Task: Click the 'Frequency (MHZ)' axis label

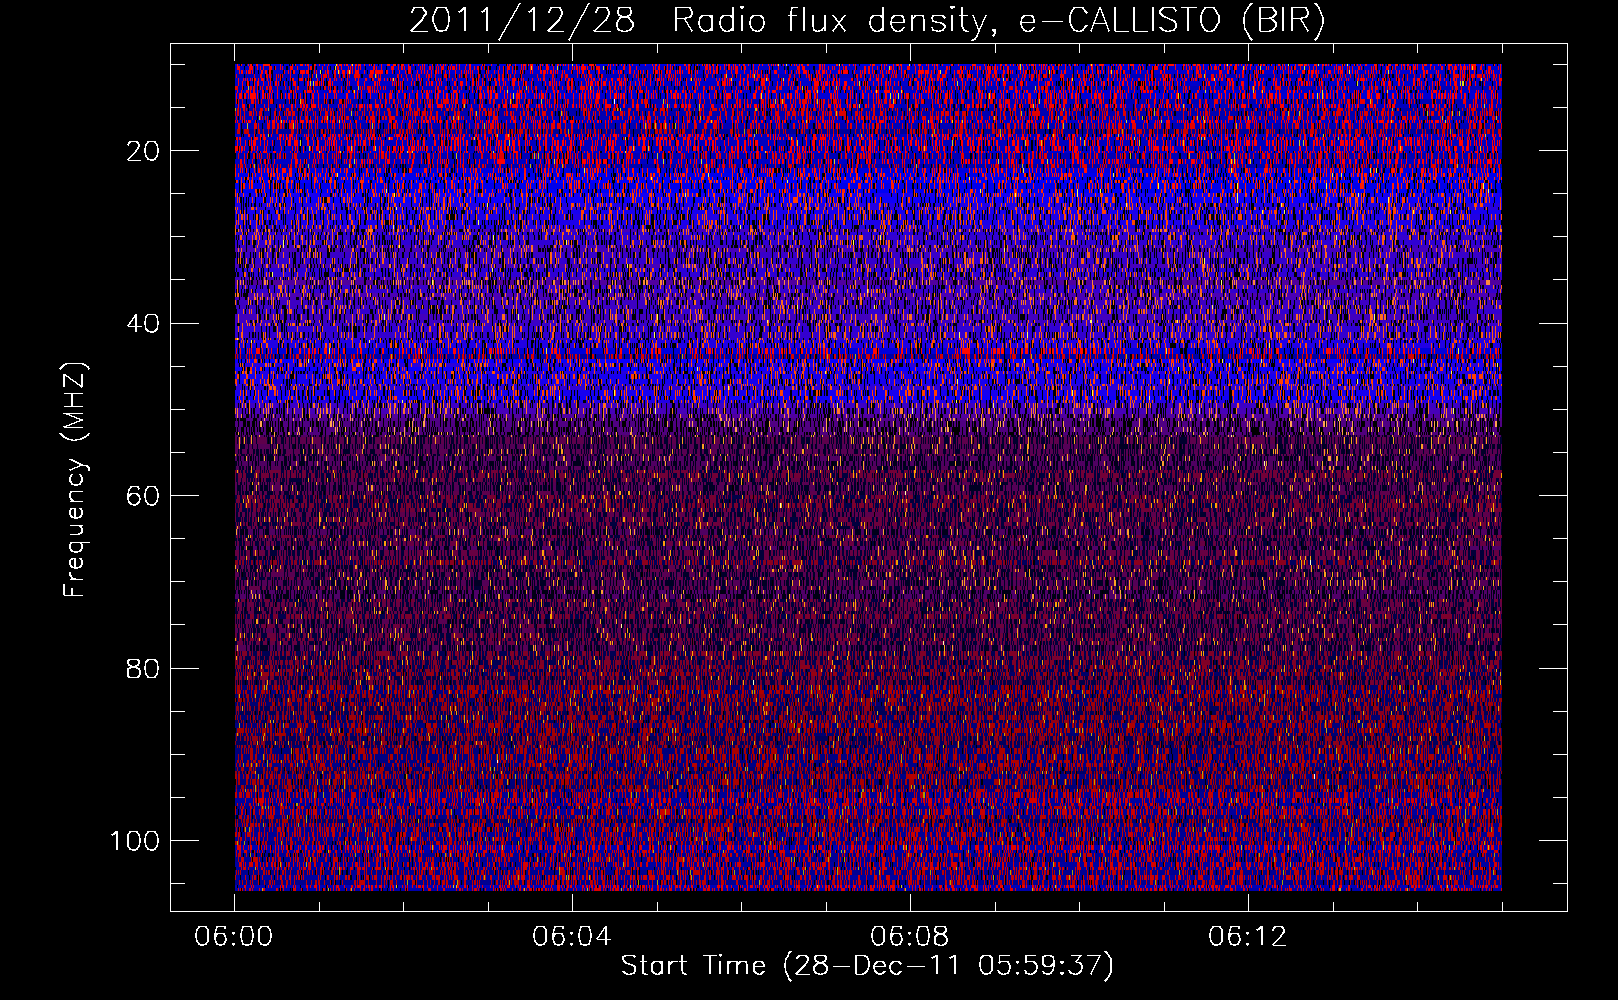Action: click(x=75, y=480)
